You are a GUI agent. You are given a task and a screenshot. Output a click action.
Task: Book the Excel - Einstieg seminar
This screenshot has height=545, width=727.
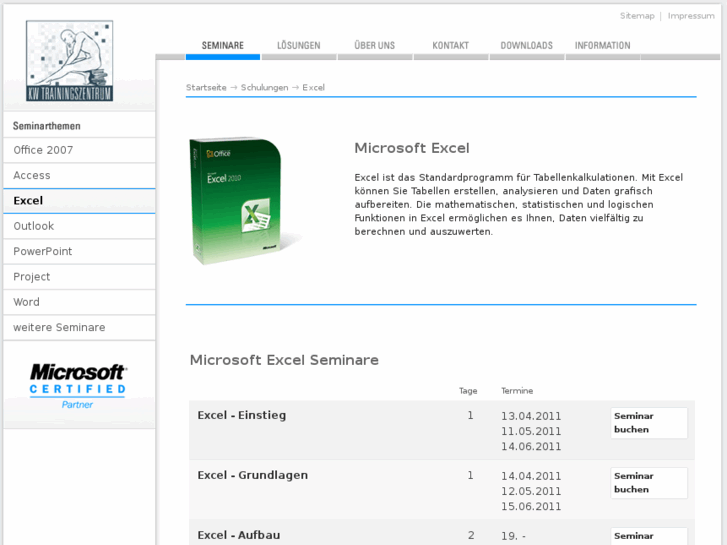pyautogui.click(x=648, y=423)
